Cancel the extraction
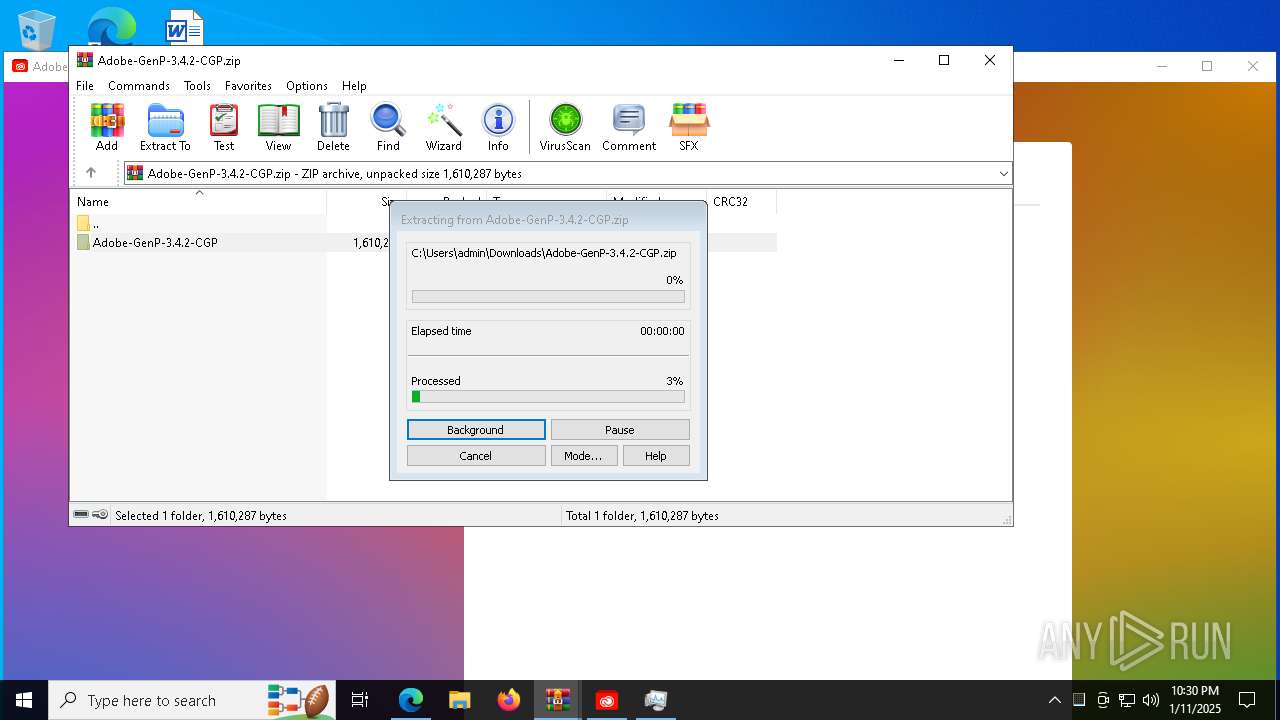The width and height of the screenshot is (1280, 720). pyautogui.click(x=476, y=456)
